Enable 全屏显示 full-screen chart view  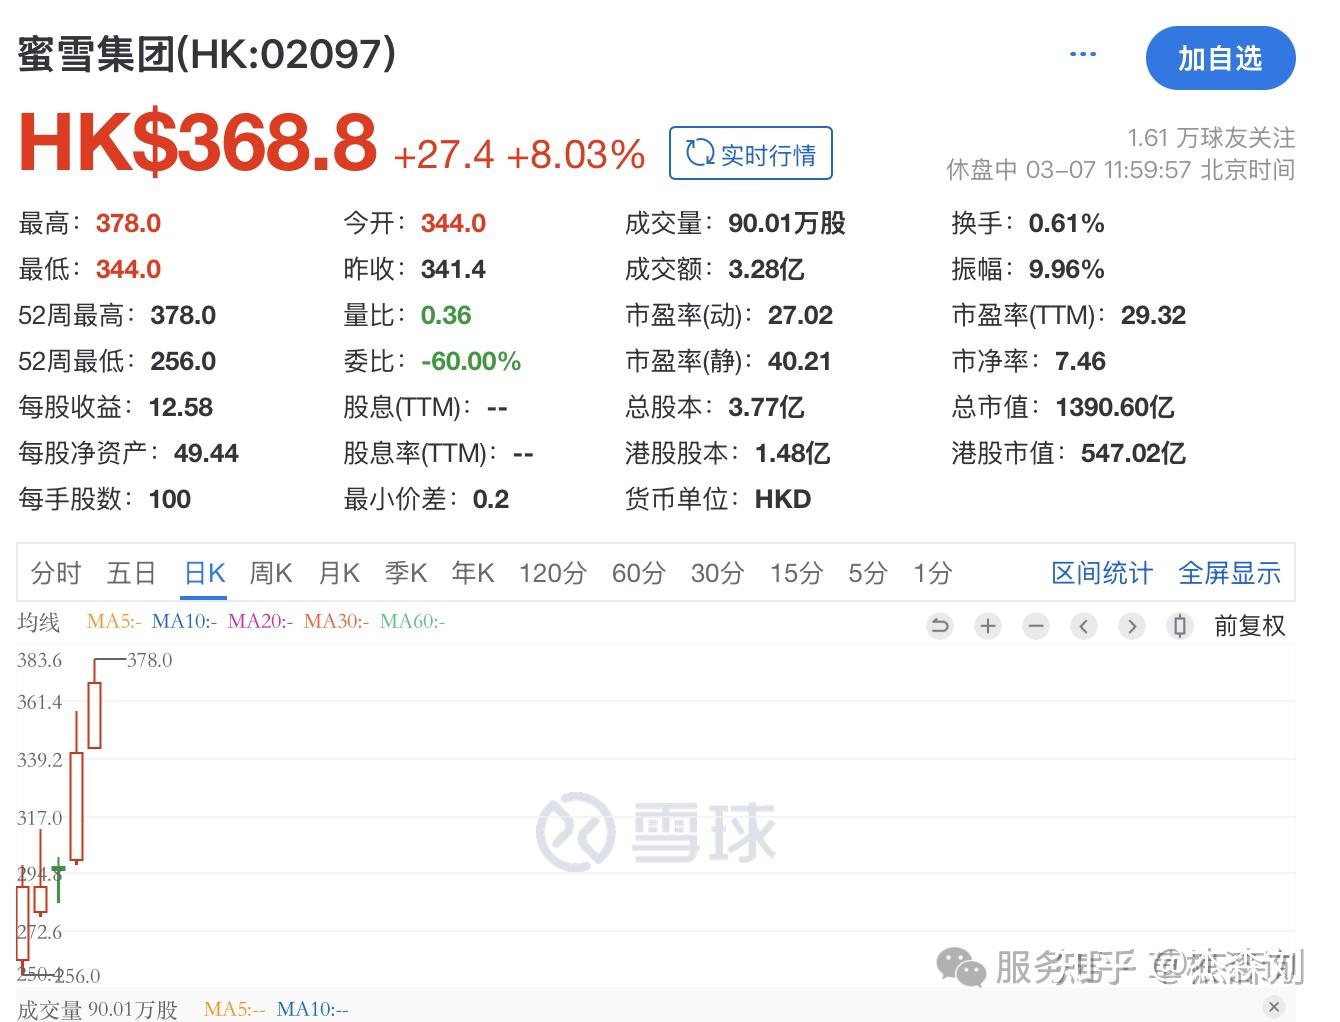pos(1230,572)
